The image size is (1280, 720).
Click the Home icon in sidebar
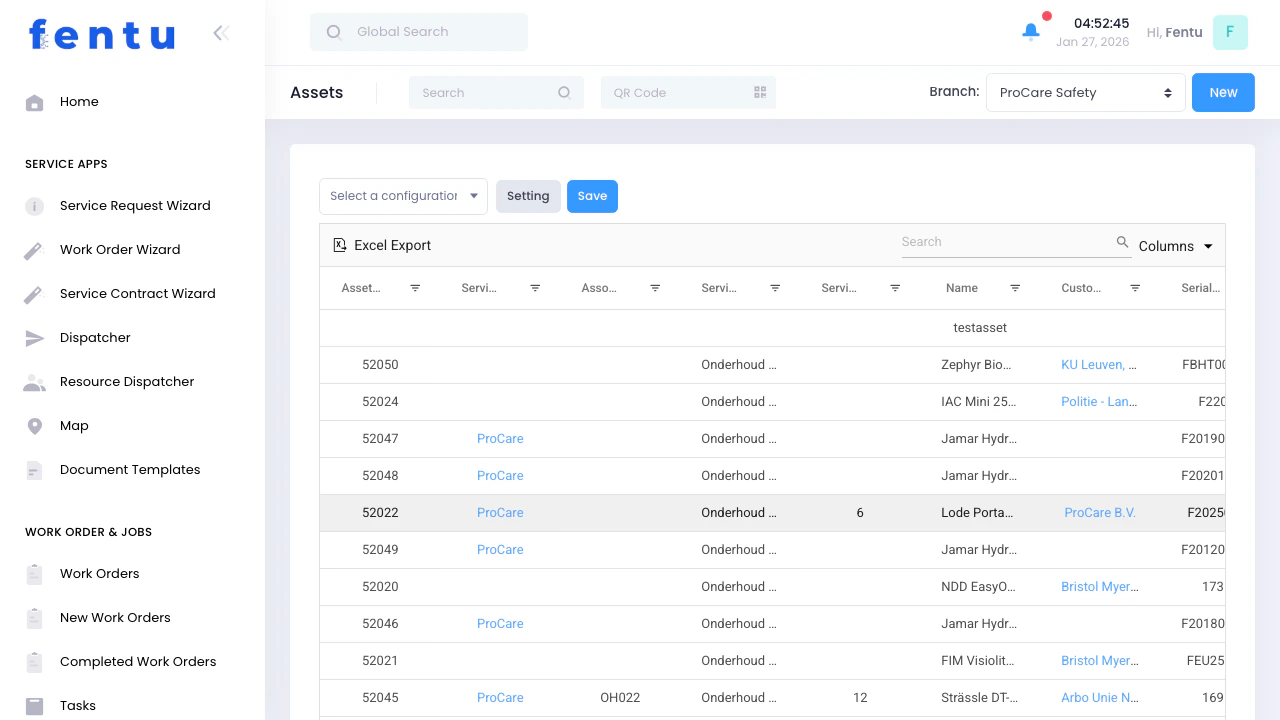coord(34,101)
